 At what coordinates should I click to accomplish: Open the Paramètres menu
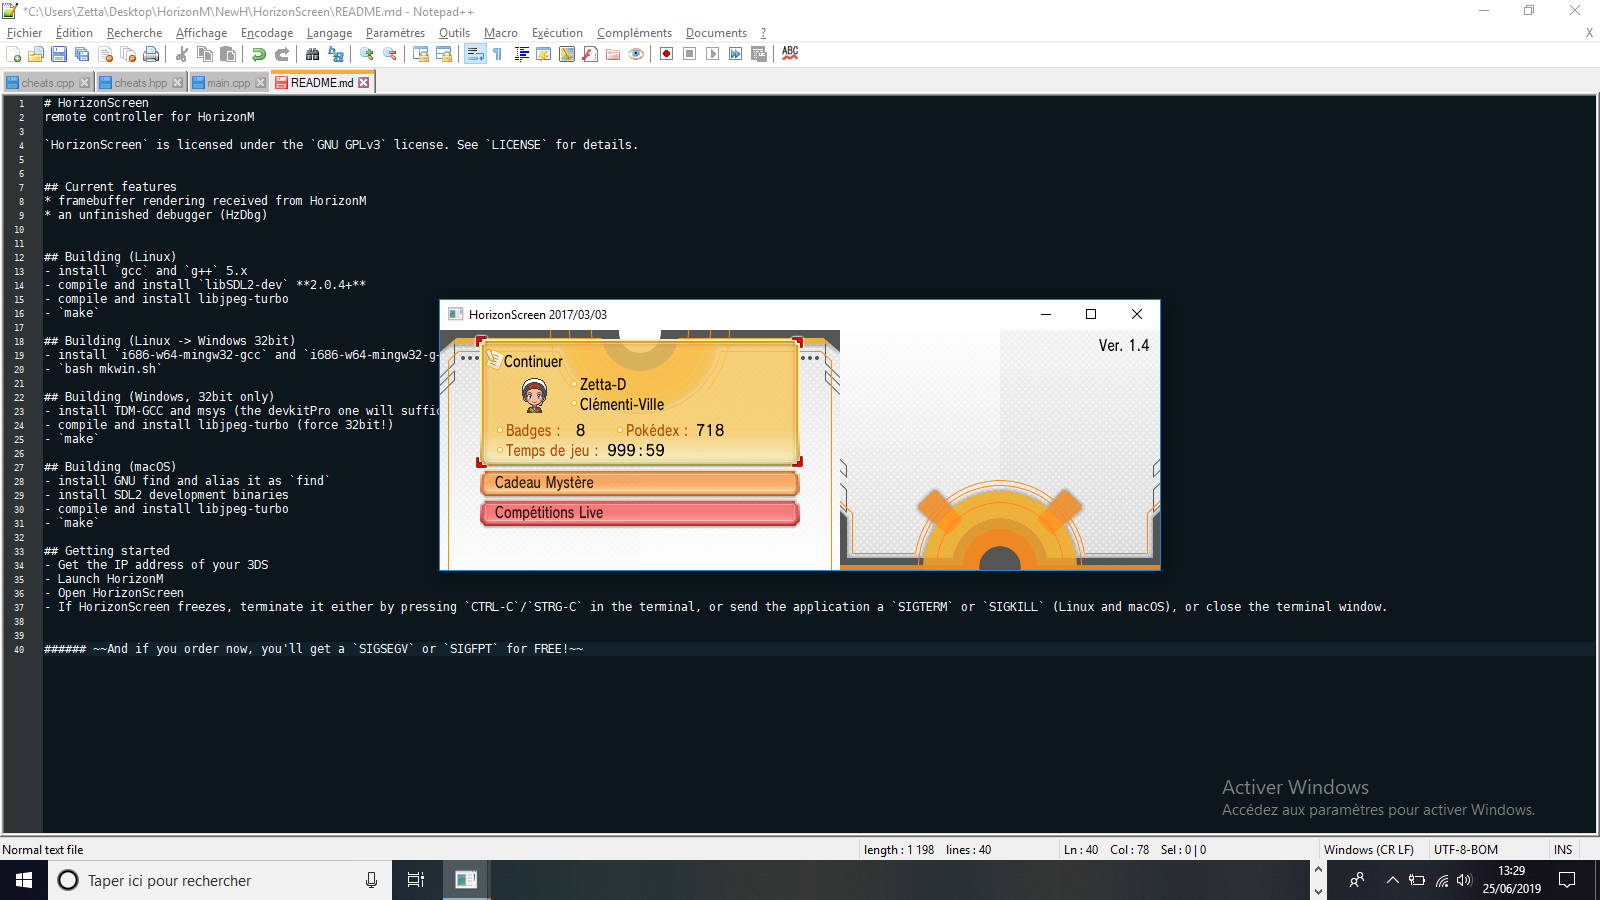pos(396,33)
